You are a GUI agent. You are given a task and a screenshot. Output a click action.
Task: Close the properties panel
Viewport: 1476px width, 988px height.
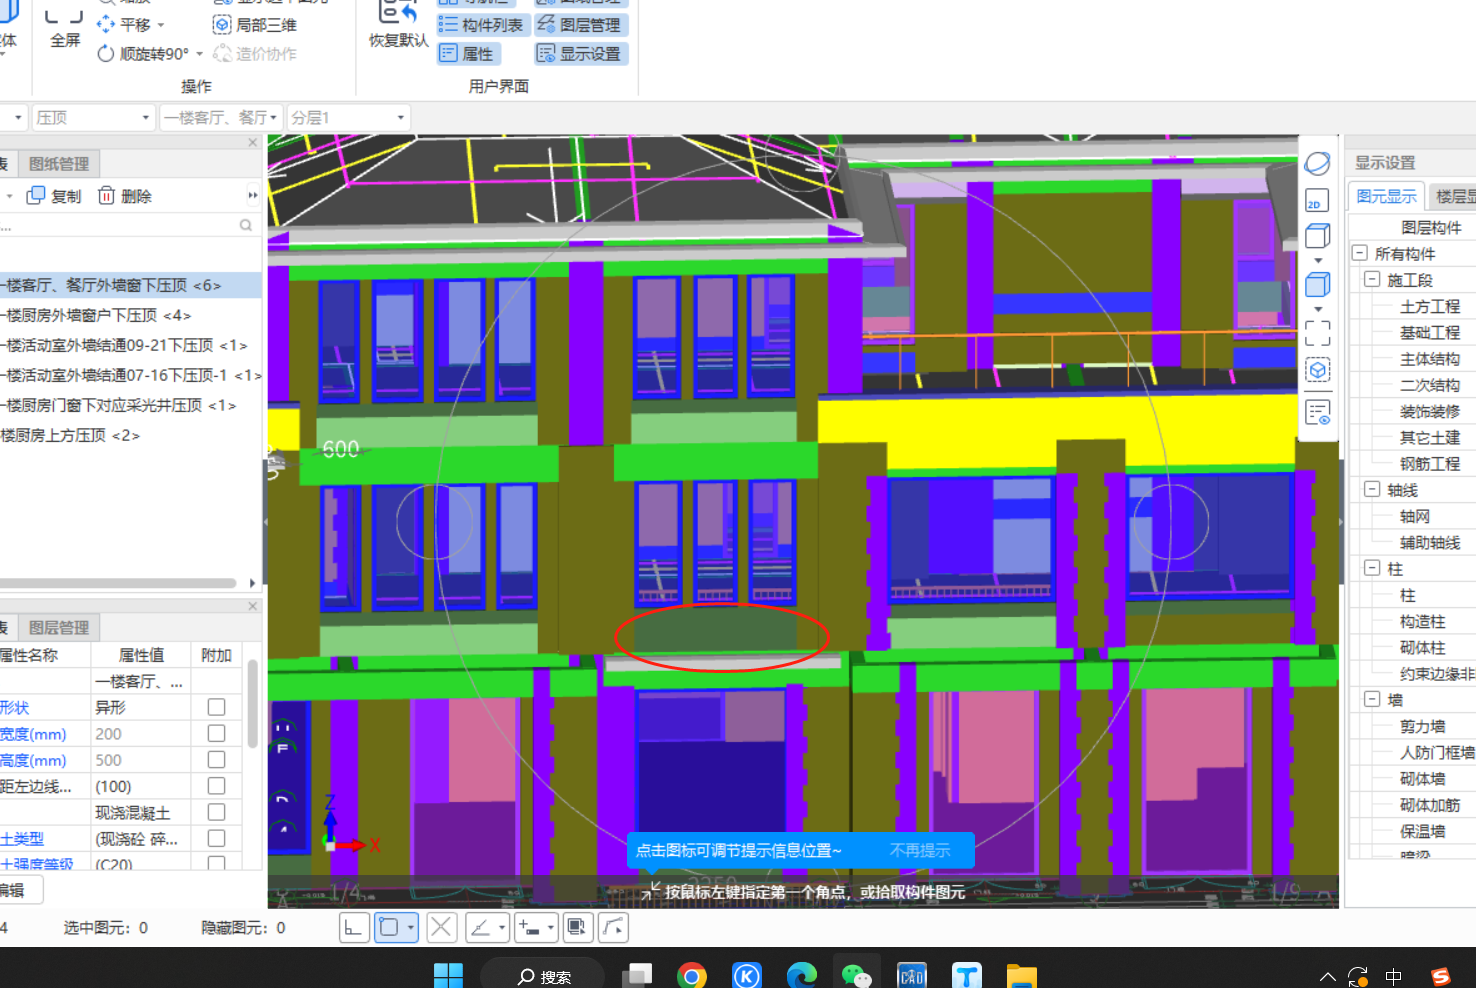[x=253, y=606]
